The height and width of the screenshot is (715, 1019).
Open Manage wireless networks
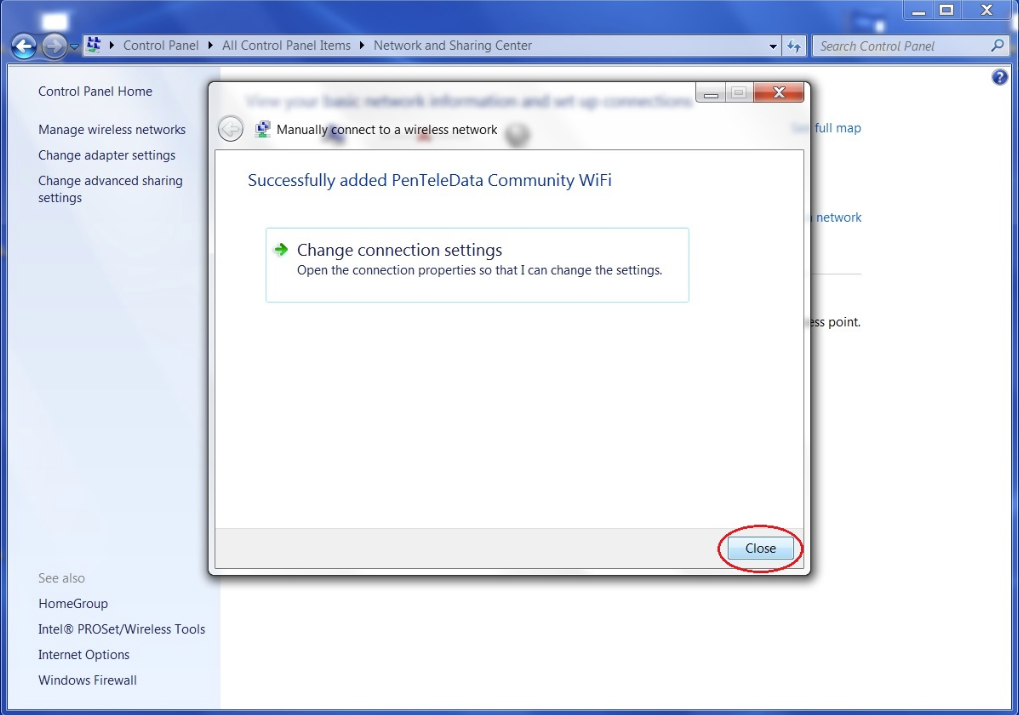tap(112, 129)
